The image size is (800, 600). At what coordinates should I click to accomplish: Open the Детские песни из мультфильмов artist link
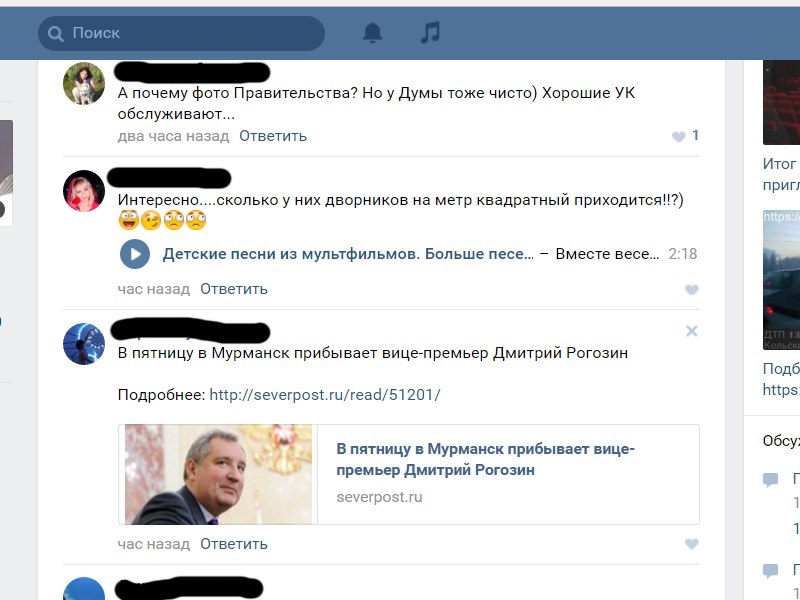point(348,254)
